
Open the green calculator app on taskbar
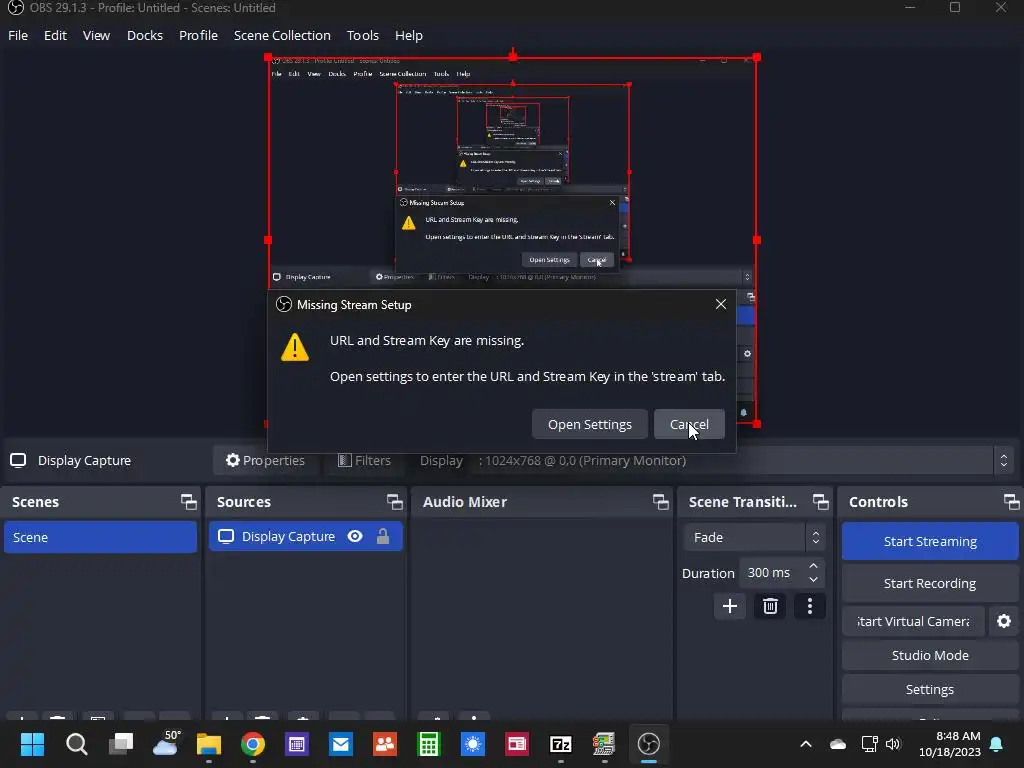[429, 744]
